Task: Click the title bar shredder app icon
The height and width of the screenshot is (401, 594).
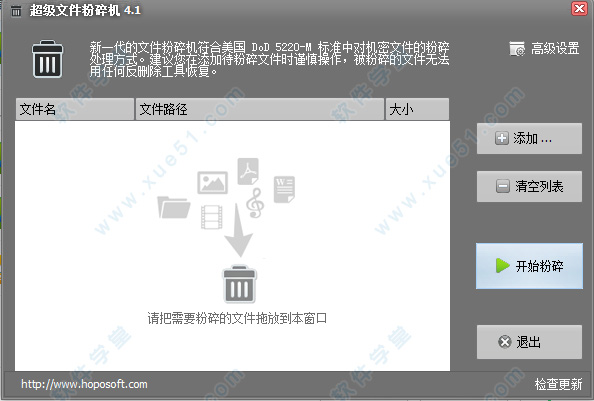Action: [16, 11]
